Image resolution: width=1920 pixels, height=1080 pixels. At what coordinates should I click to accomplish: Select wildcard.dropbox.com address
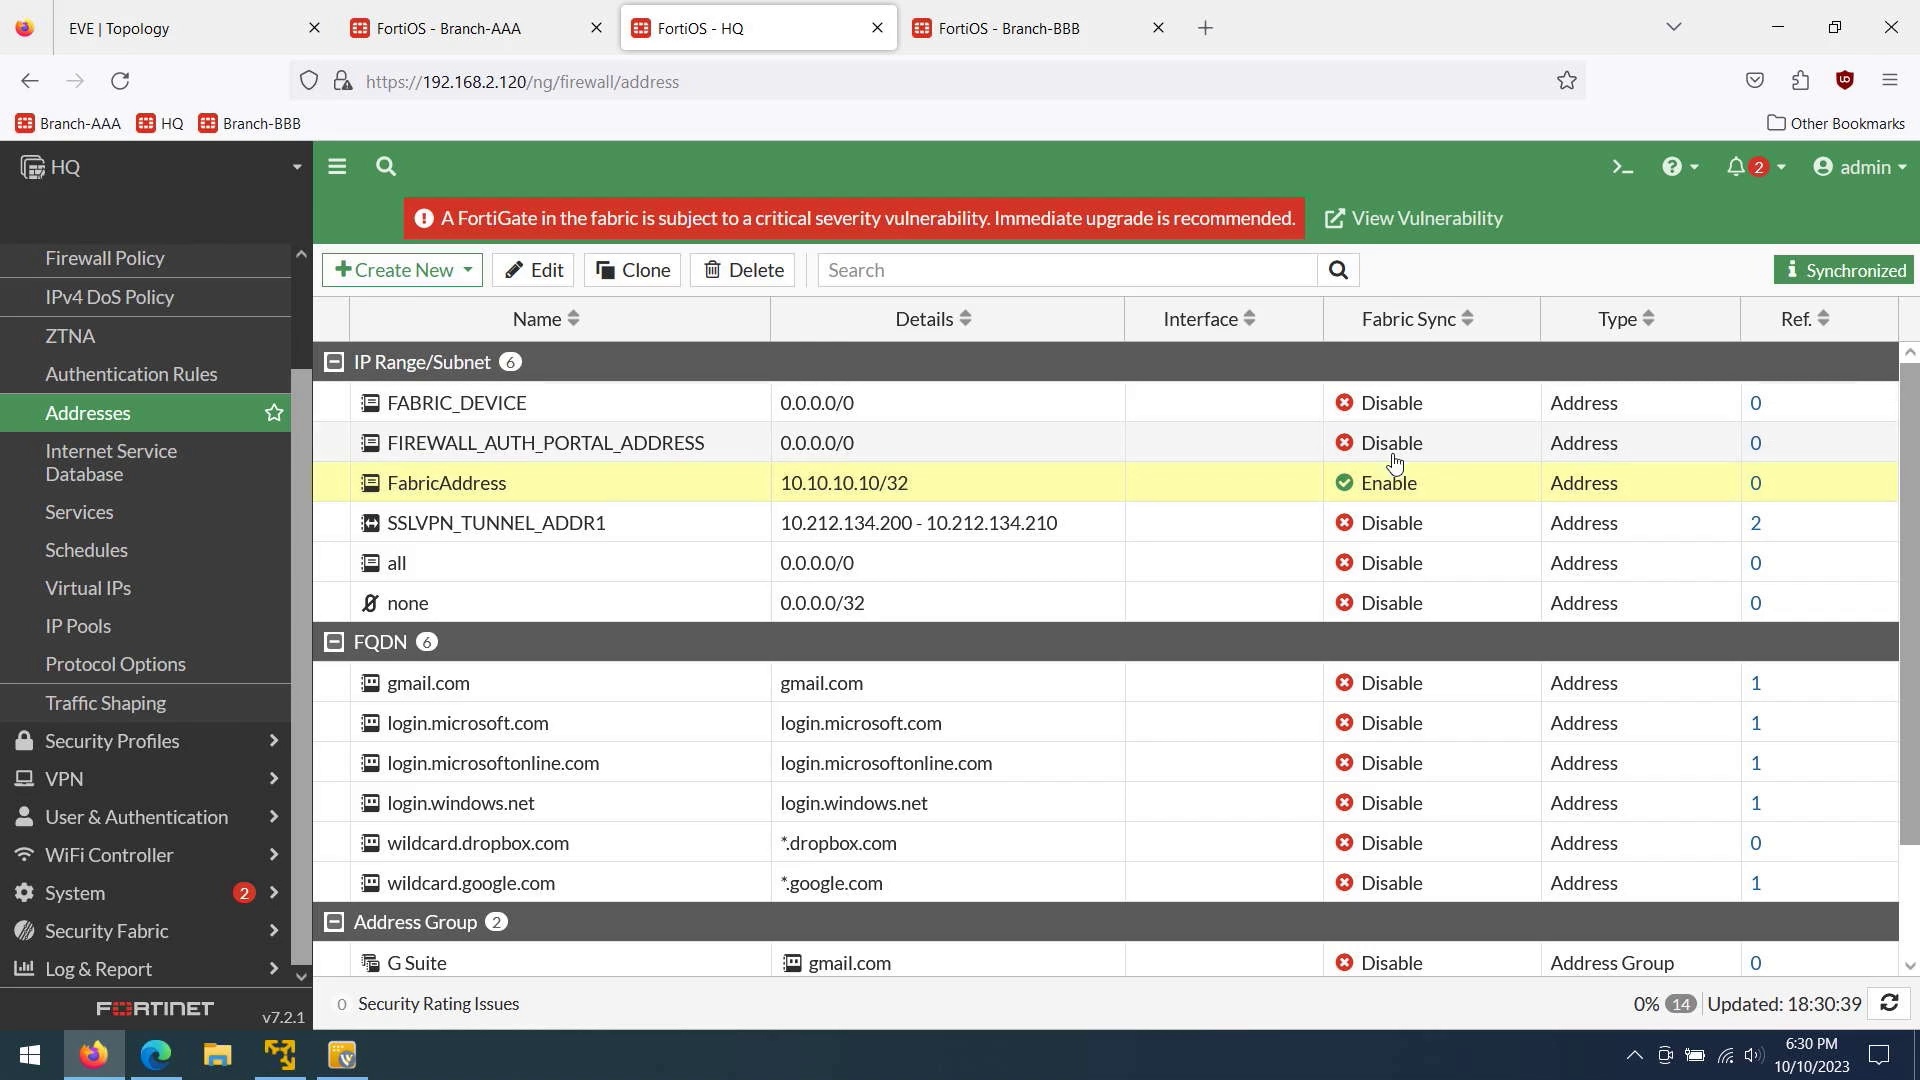coord(1105,843)
